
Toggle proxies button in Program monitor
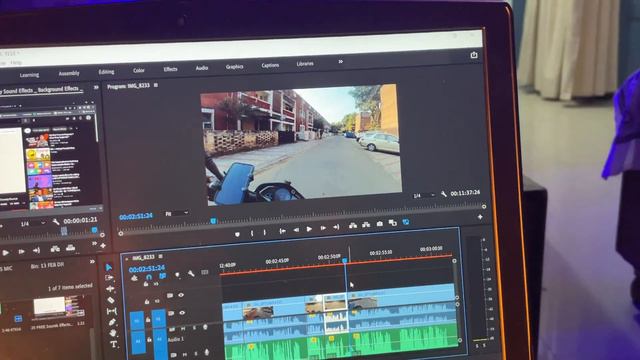point(406,222)
